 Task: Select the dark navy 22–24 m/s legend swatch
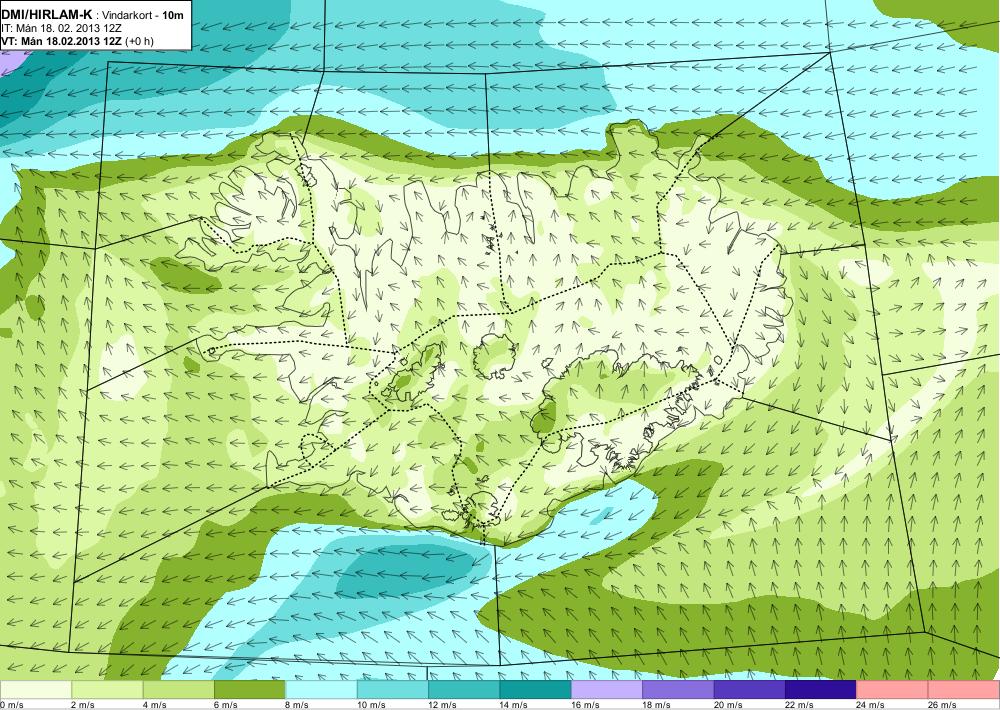click(821, 689)
